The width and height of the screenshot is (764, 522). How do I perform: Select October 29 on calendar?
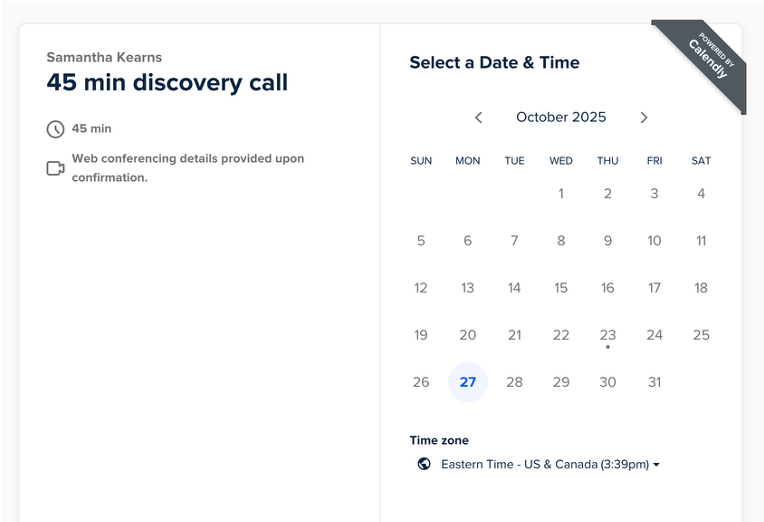(x=561, y=382)
